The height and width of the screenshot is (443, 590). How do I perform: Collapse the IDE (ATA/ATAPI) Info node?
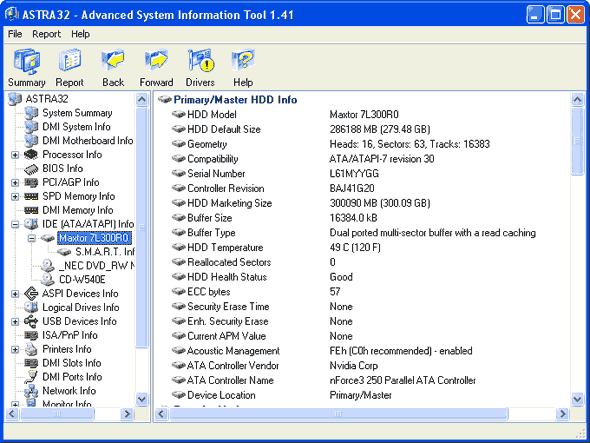coord(15,224)
